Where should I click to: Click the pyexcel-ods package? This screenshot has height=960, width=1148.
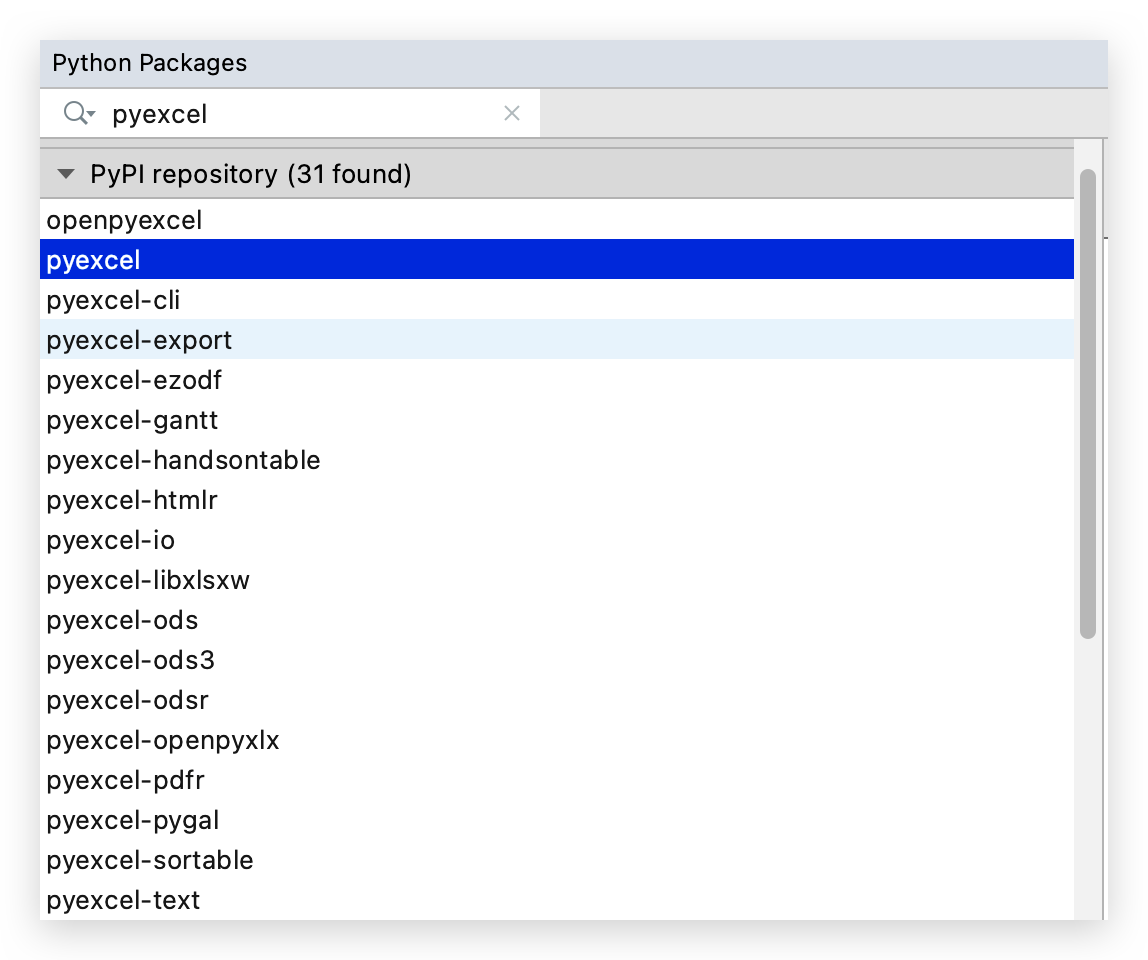coord(122,620)
